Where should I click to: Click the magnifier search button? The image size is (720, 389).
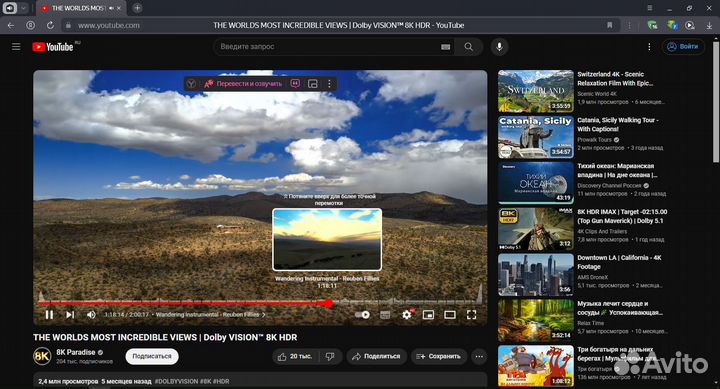click(x=468, y=46)
